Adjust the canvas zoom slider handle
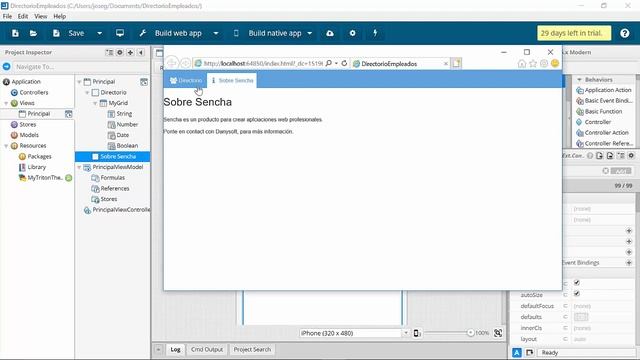 tap(470, 333)
